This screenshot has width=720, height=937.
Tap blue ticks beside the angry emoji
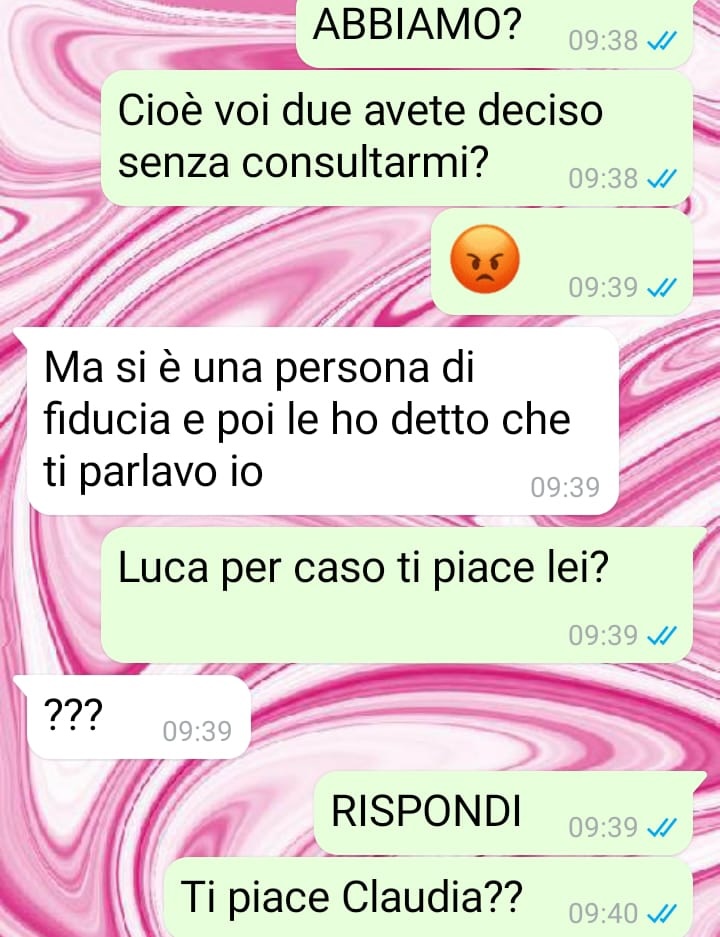[x=662, y=288]
